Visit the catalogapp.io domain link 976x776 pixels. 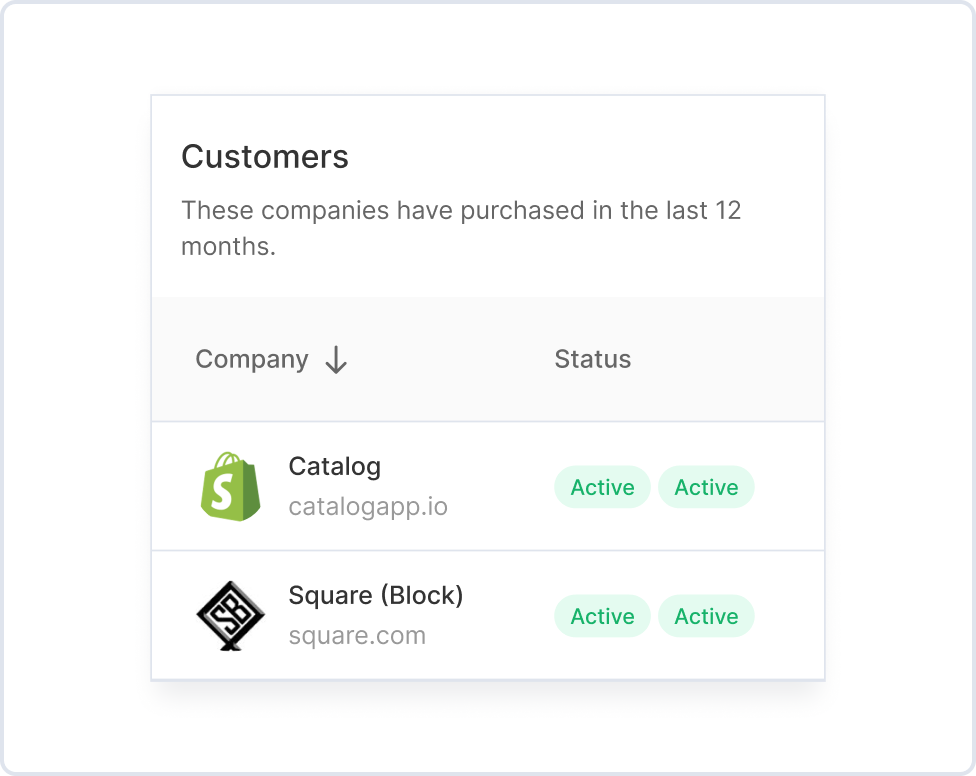pyautogui.click(x=368, y=507)
